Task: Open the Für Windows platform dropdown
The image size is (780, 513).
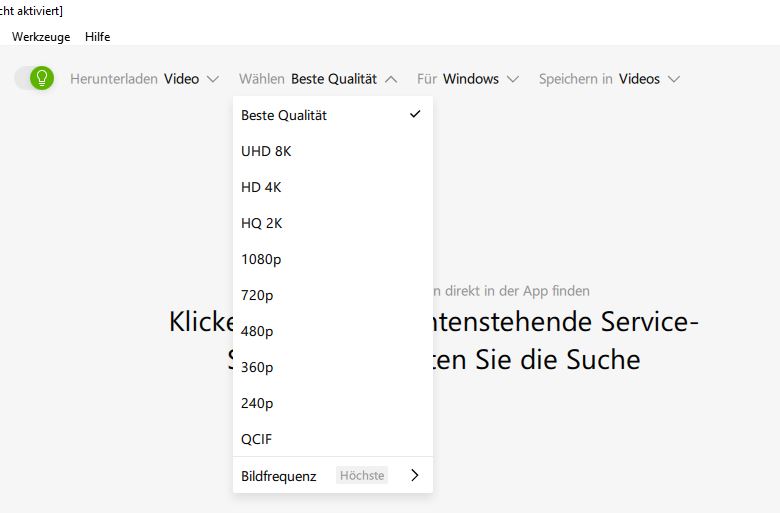Action: [468, 79]
